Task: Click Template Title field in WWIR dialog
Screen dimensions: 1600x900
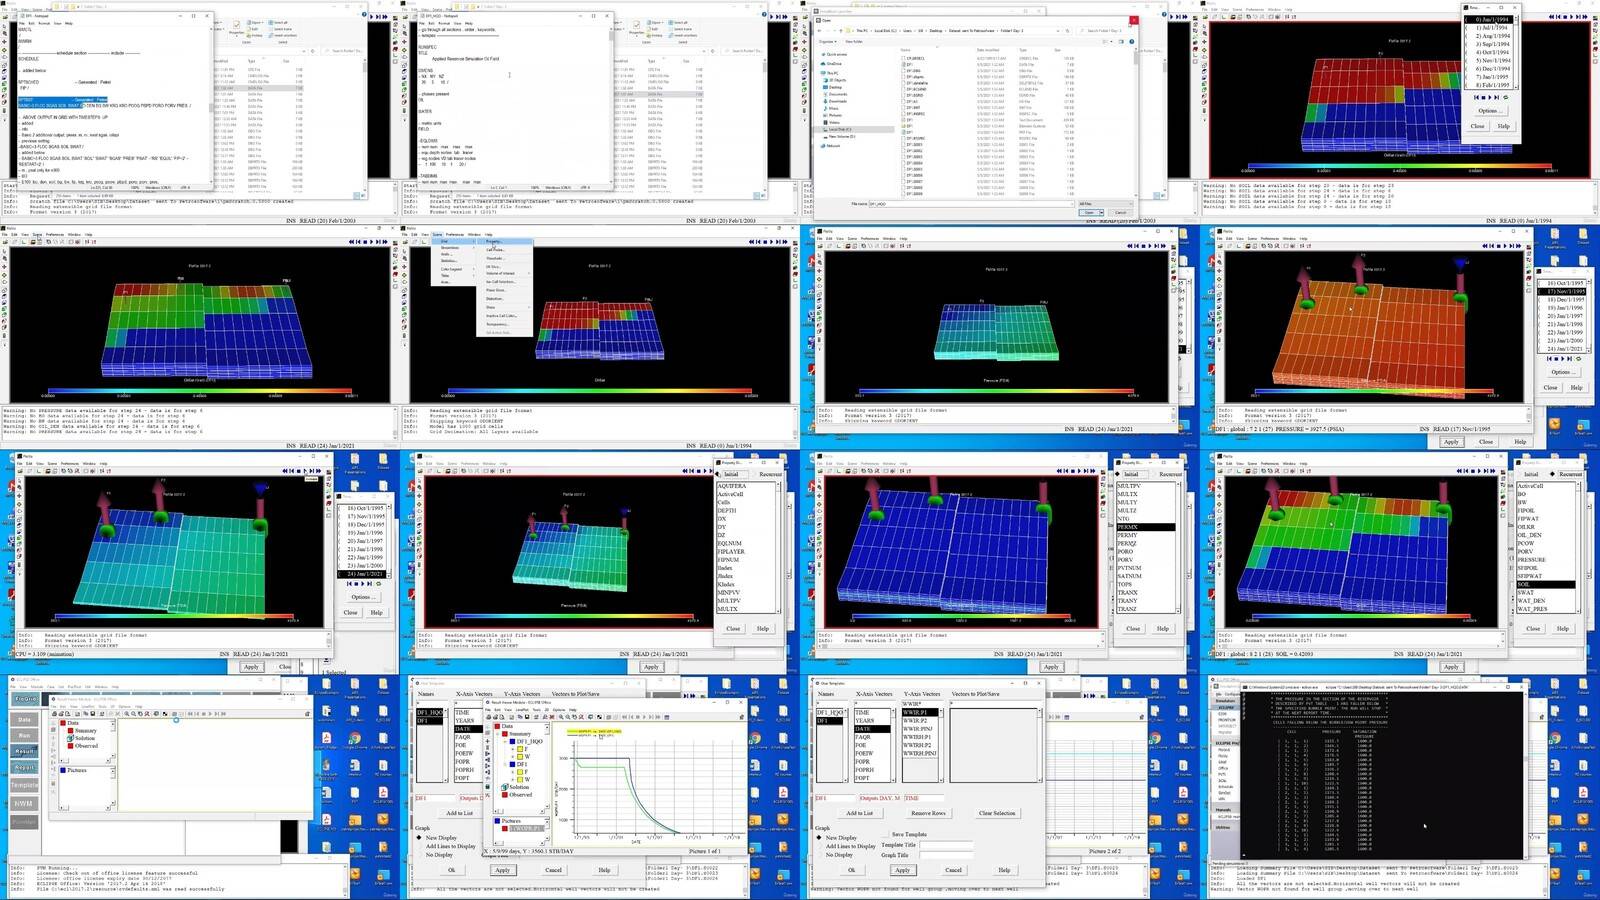Action: [x=946, y=845]
